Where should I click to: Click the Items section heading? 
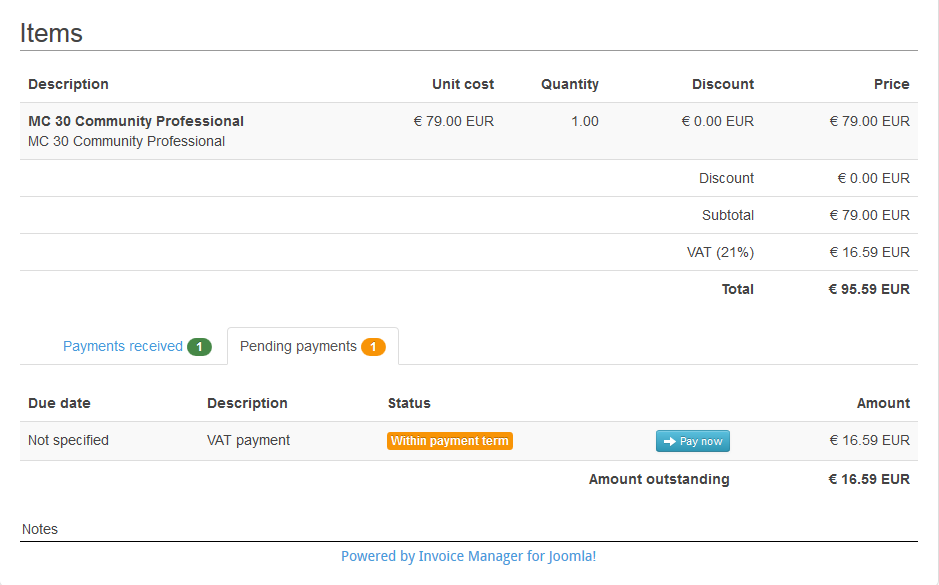coord(51,33)
